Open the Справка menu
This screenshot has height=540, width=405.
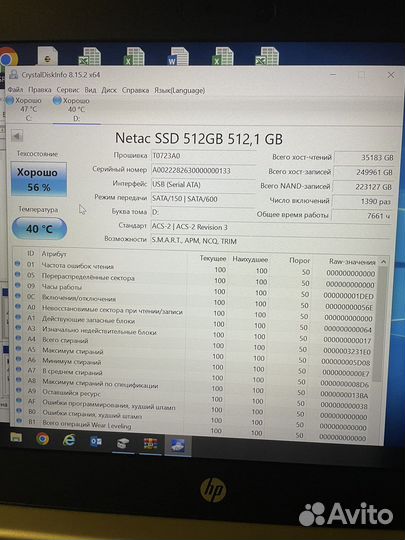click(x=135, y=90)
